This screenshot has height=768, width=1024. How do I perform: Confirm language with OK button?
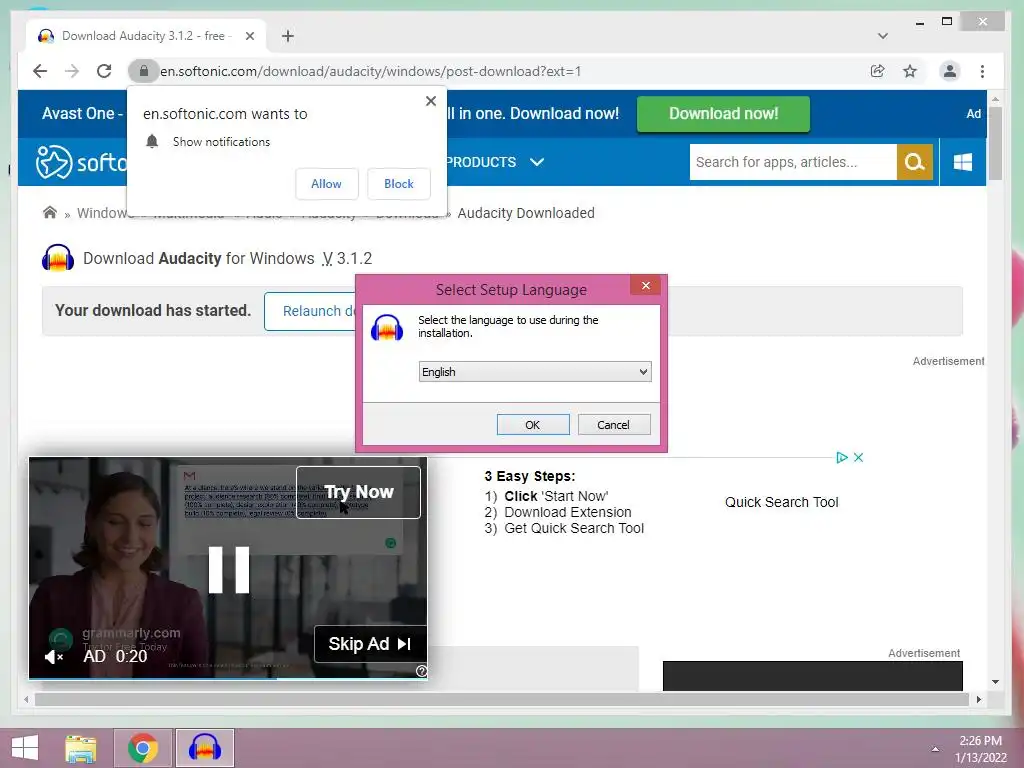(533, 424)
